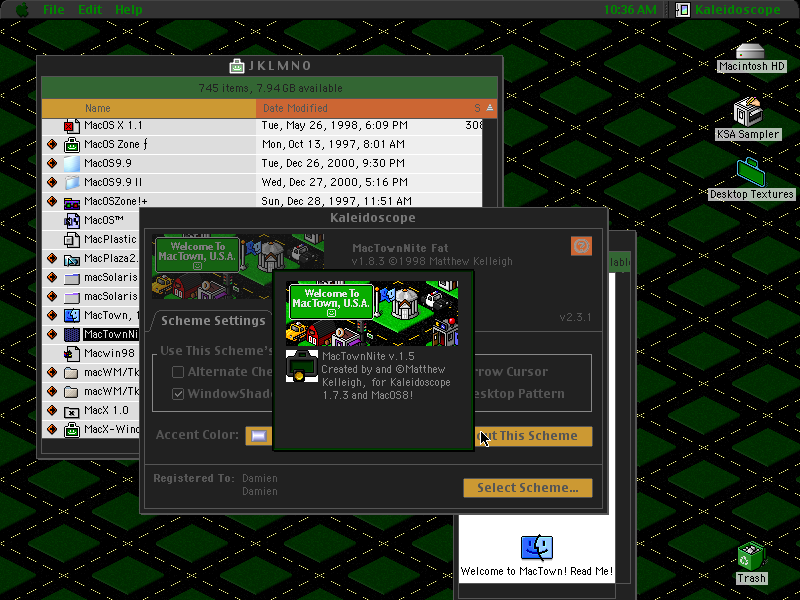This screenshot has height=600, width=800.
Task: Click the MacOS9.9 file icon
Action: [71, 164]
